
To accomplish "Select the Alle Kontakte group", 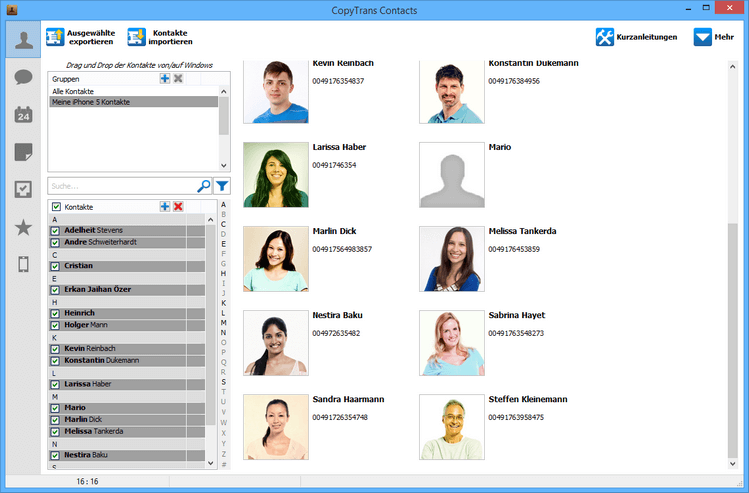I will (x=134, y=91).
